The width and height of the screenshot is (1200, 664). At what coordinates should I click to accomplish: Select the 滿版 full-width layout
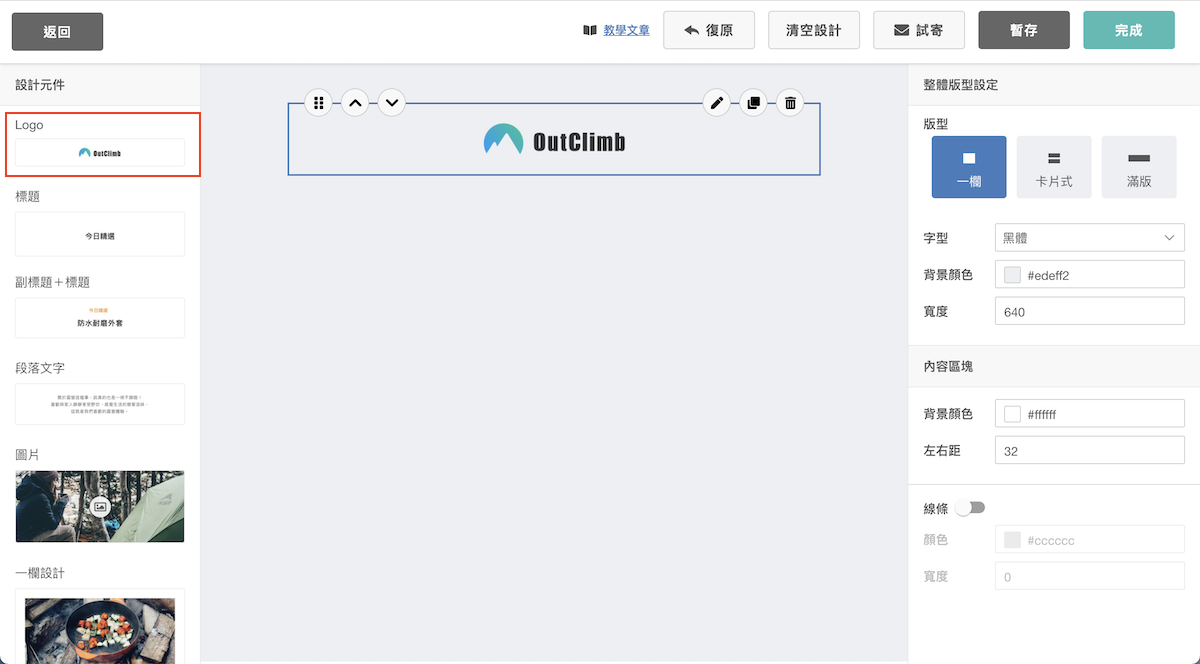1139,167
